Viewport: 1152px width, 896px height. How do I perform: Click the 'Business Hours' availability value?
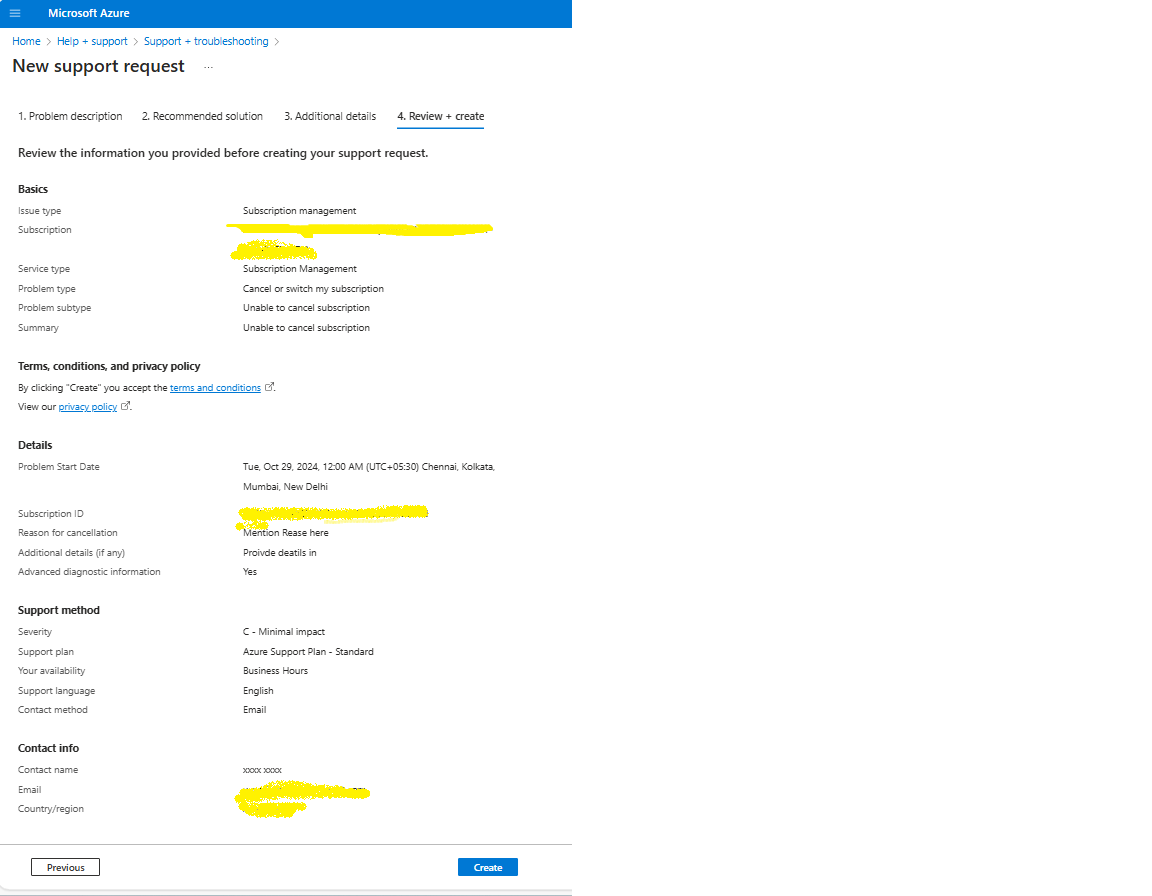tap(276, 671)
